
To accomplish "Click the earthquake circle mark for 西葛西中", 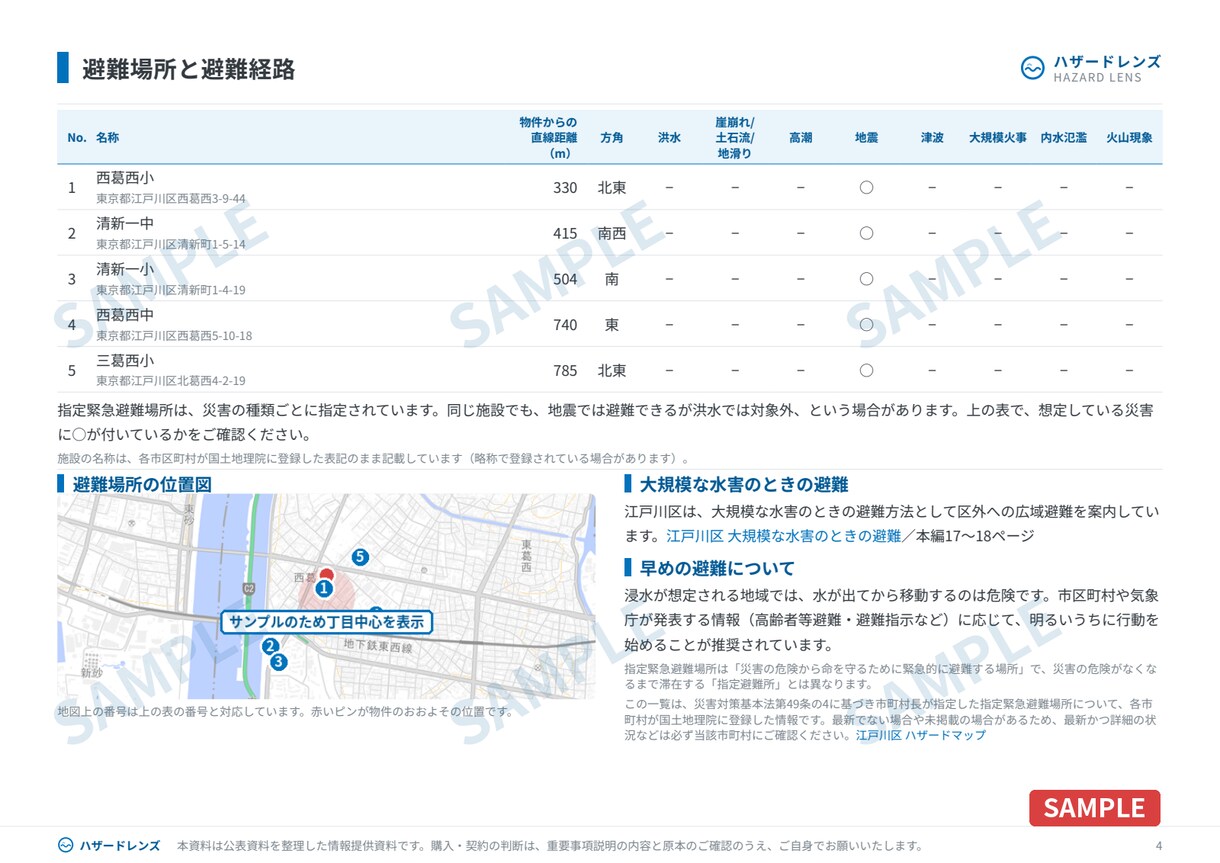I will tap(866, 324).
